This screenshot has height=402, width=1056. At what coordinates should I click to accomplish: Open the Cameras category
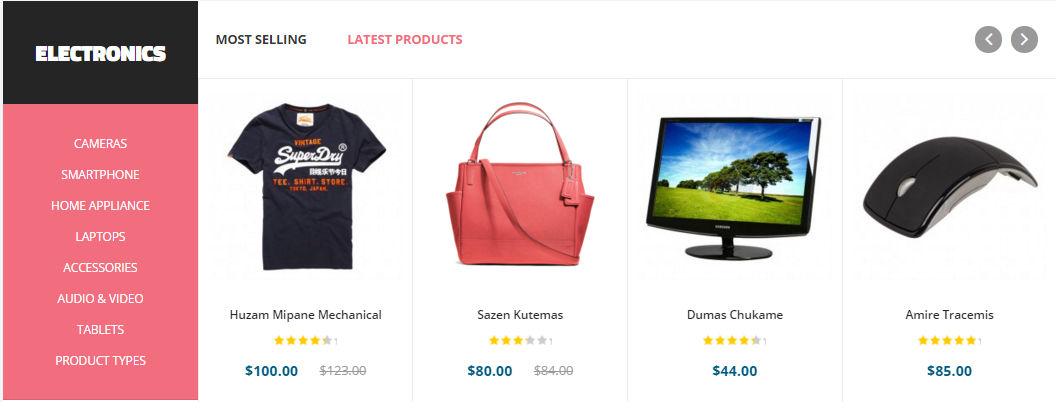click(100, 143)
